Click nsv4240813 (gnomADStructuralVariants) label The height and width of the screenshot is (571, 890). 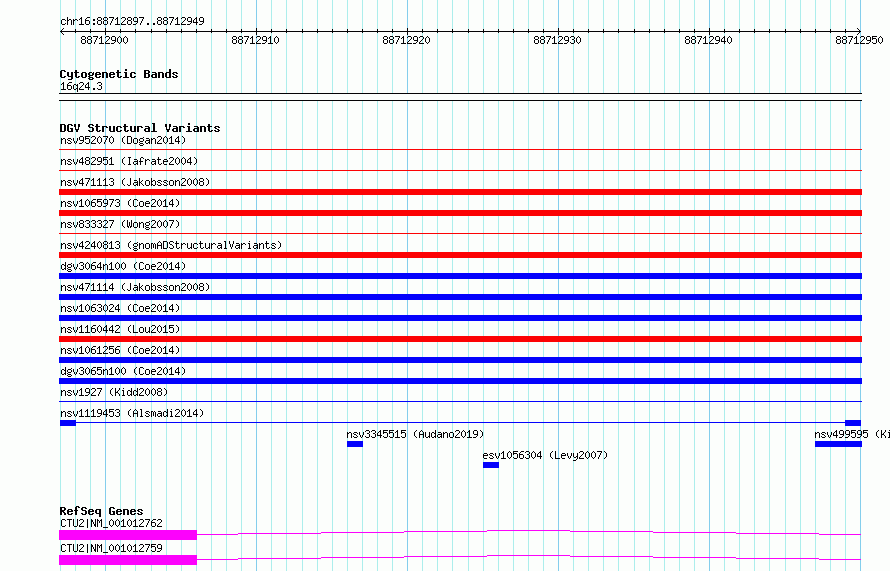point(171,245)
